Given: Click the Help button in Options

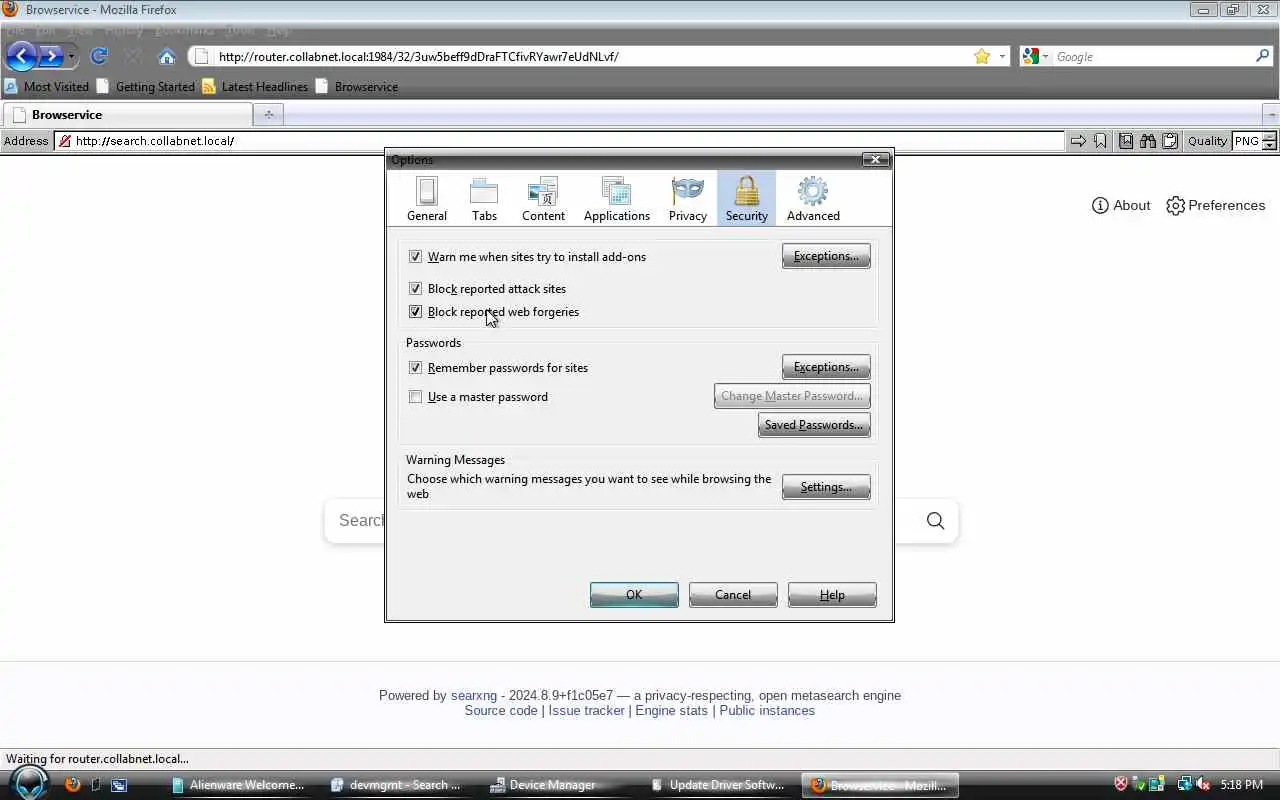Looking at the screenshot, I should tap(832, 595).
